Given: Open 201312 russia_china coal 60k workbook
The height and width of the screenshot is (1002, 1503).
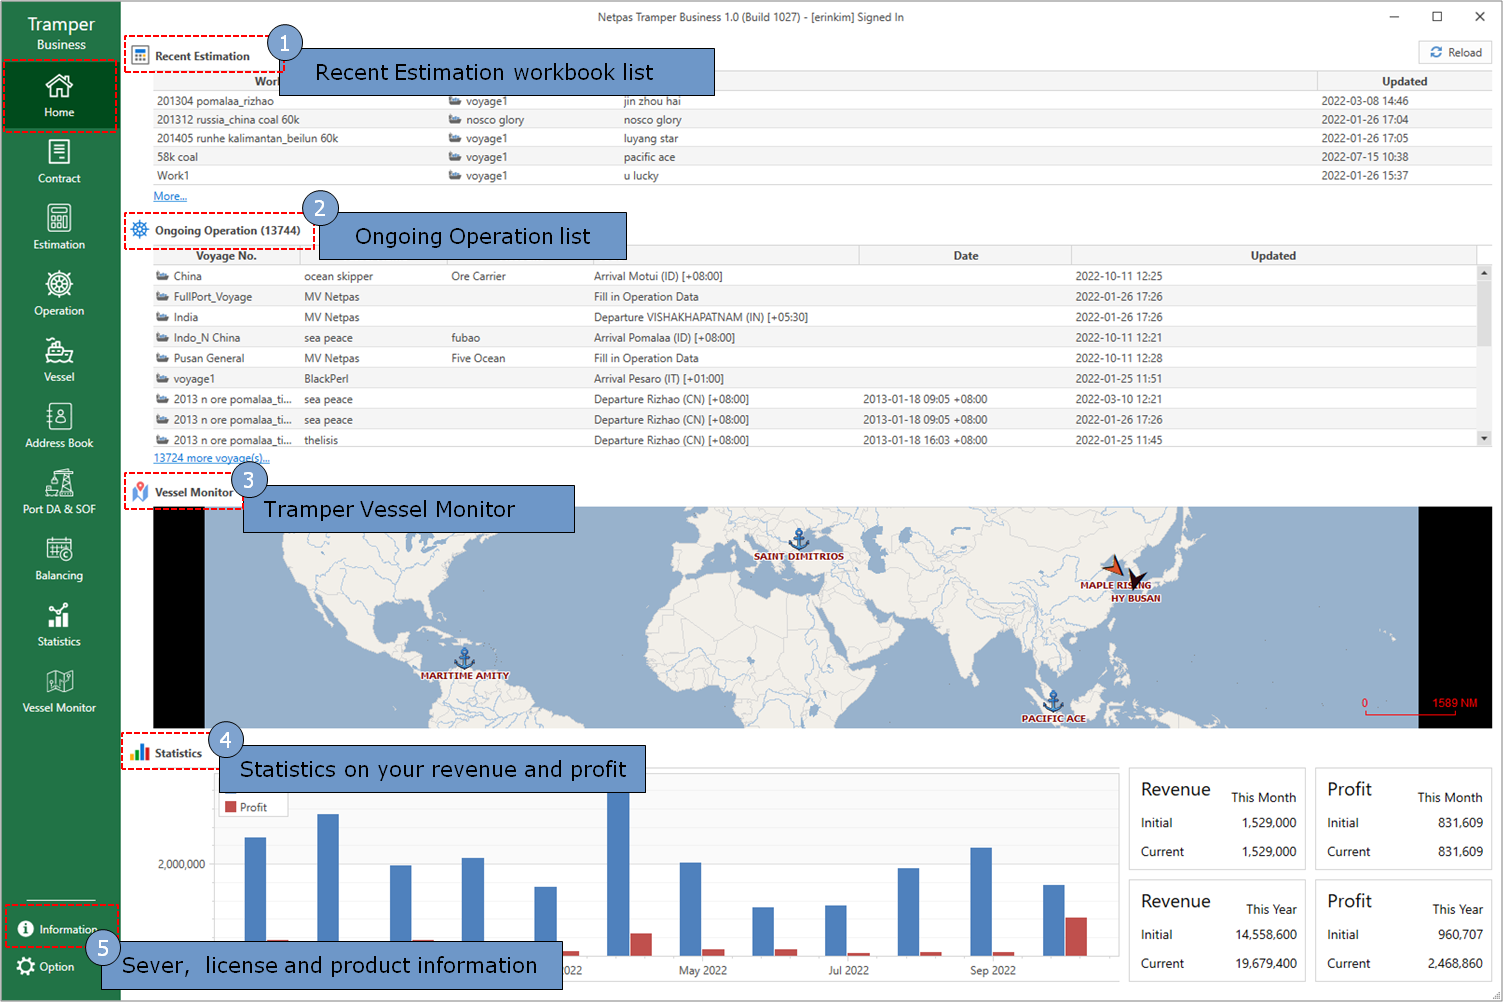Looking at the screenshot, I should click(x=228, y=120).
